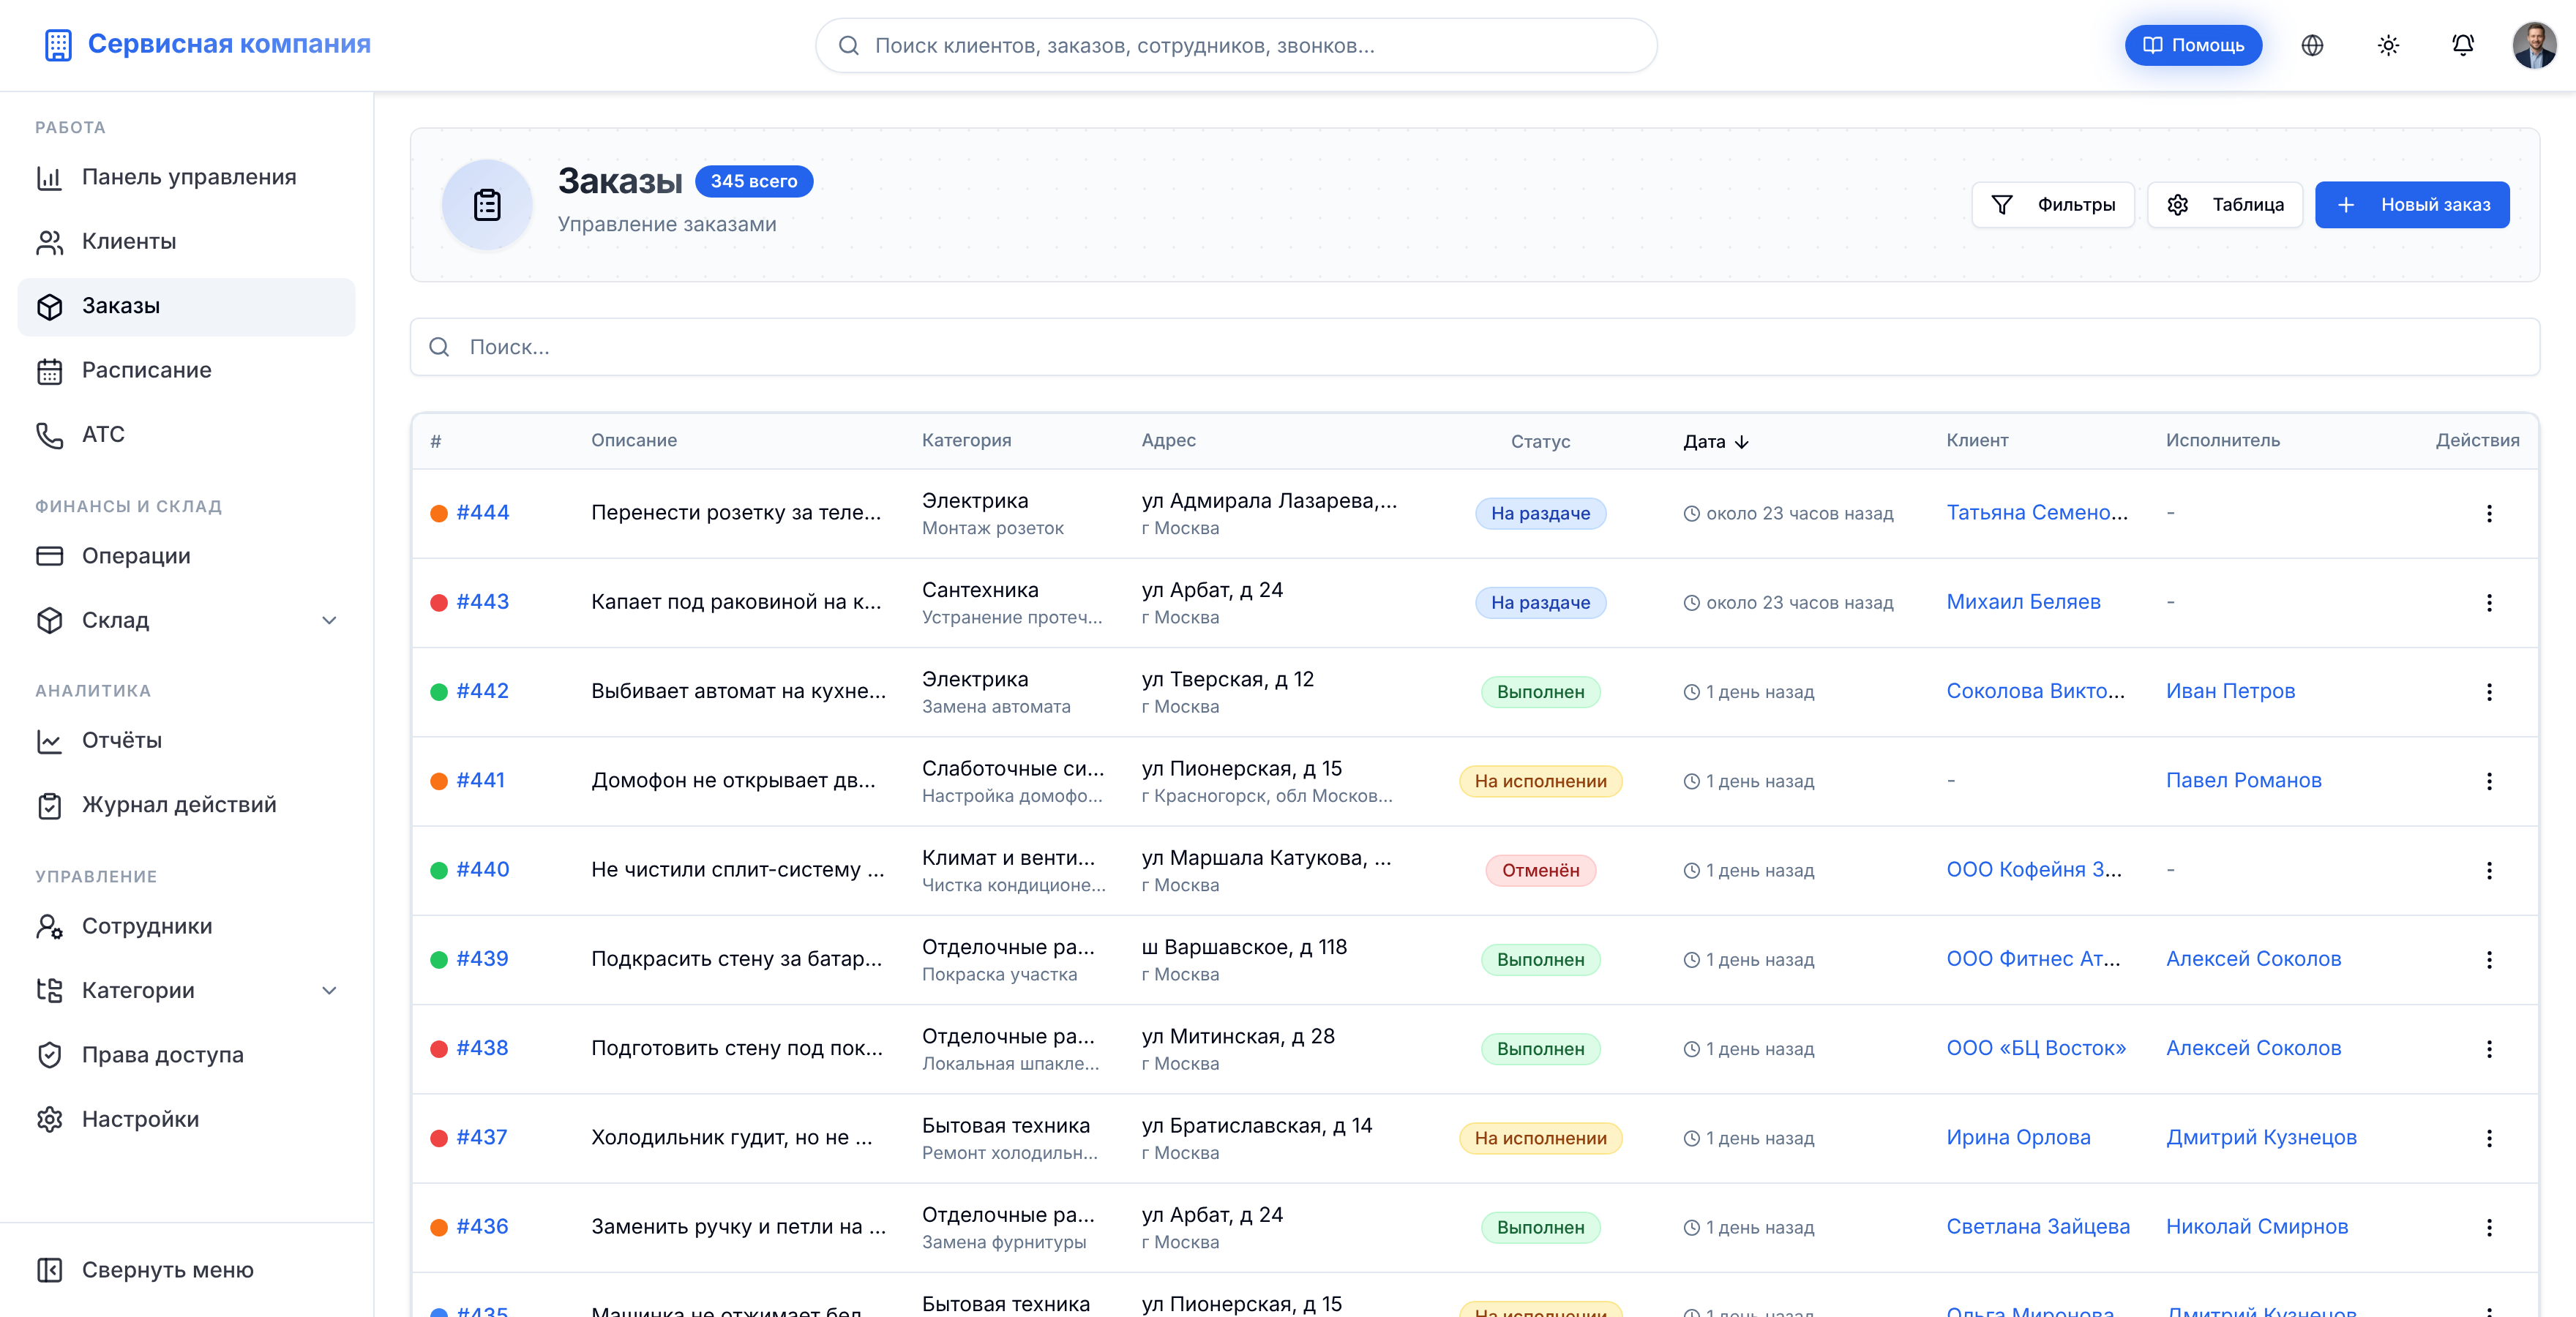Open the notifications bell
The height and width of the screenshot is (1317, 2576).
pyautogui.click(x=2463, y=45)
